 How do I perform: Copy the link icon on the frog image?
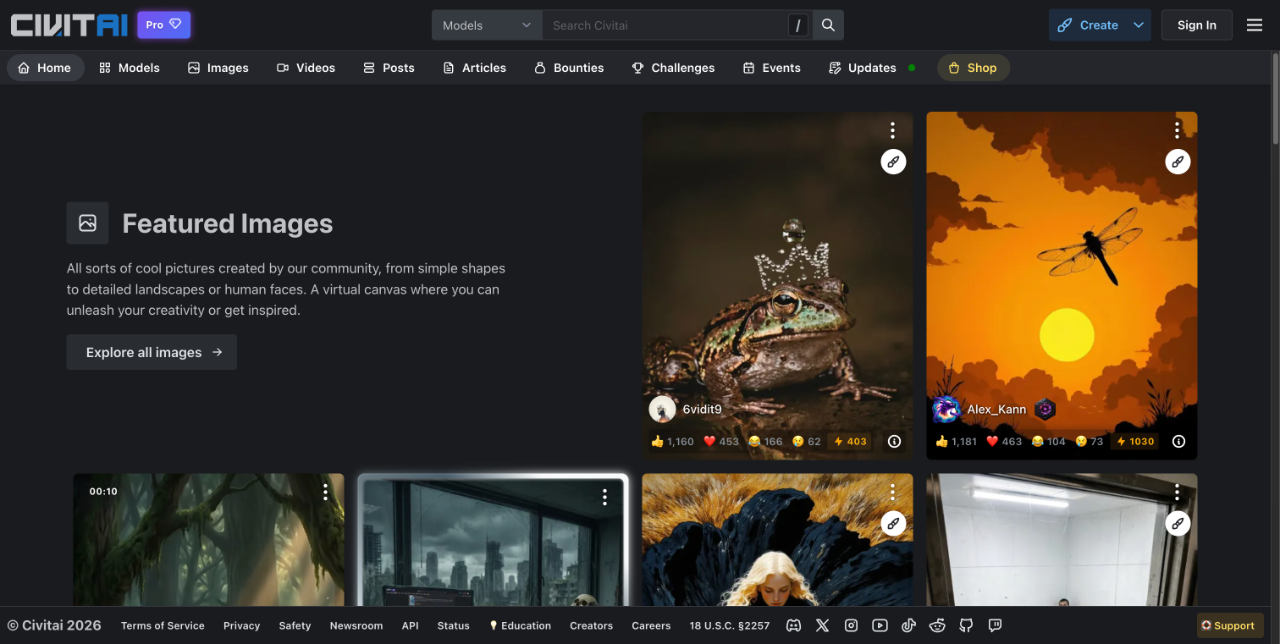click(893, 161)
